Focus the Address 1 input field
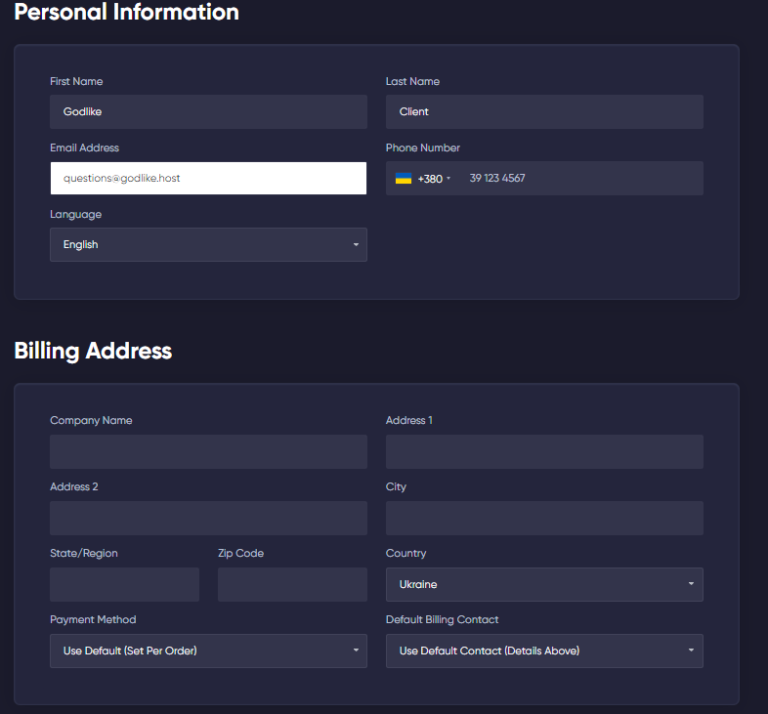 click(544, 452)
